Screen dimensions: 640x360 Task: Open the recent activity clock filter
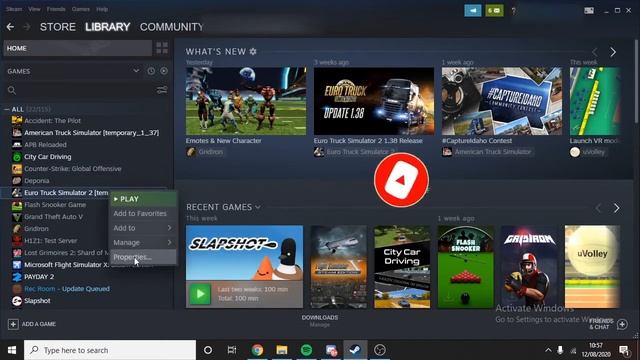pyautogui.click(x=151, y=71)
